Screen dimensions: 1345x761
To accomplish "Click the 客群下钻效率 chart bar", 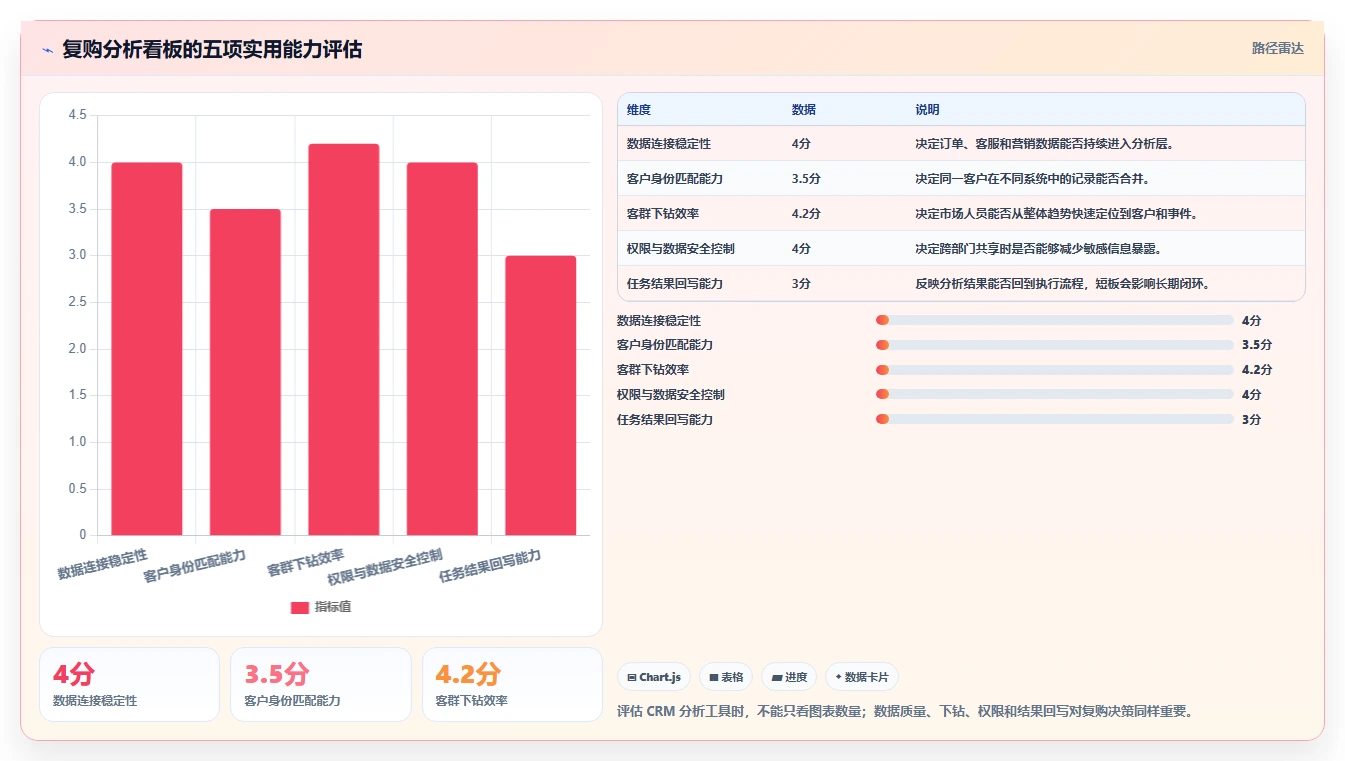I will (x=344, y=339).
